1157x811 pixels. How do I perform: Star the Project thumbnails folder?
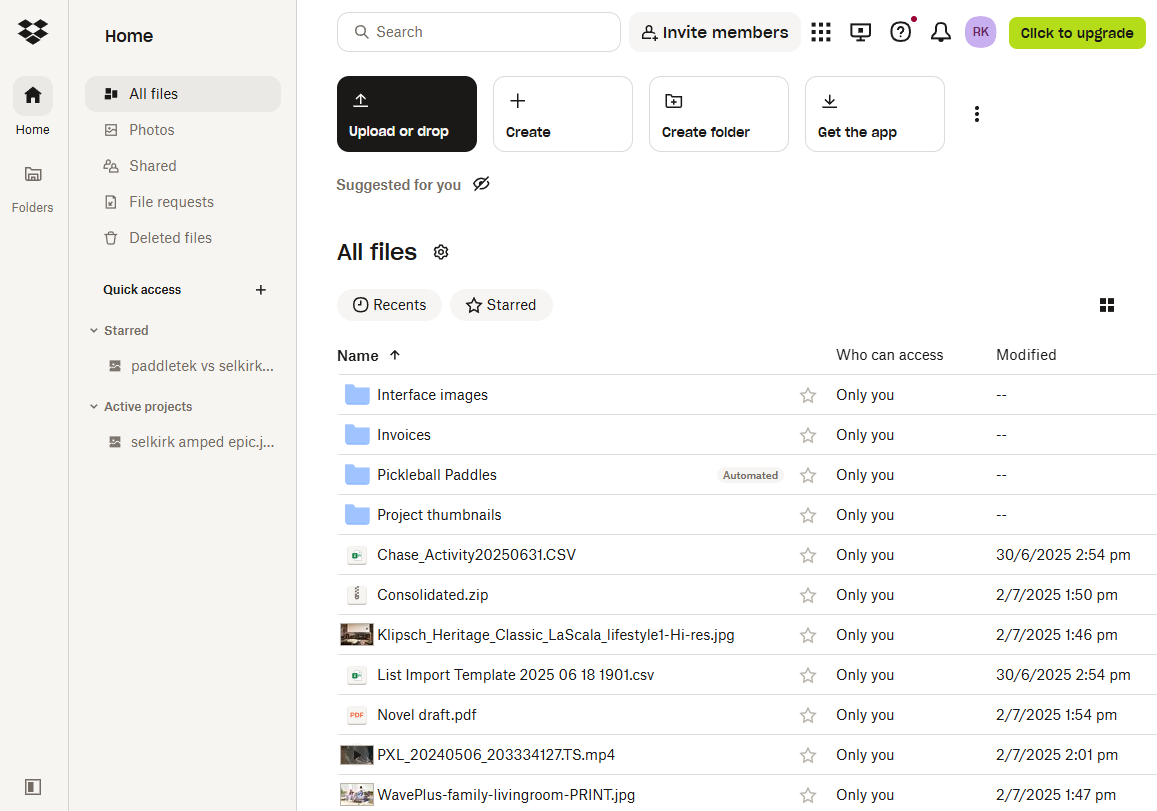(x=808, y=515)
